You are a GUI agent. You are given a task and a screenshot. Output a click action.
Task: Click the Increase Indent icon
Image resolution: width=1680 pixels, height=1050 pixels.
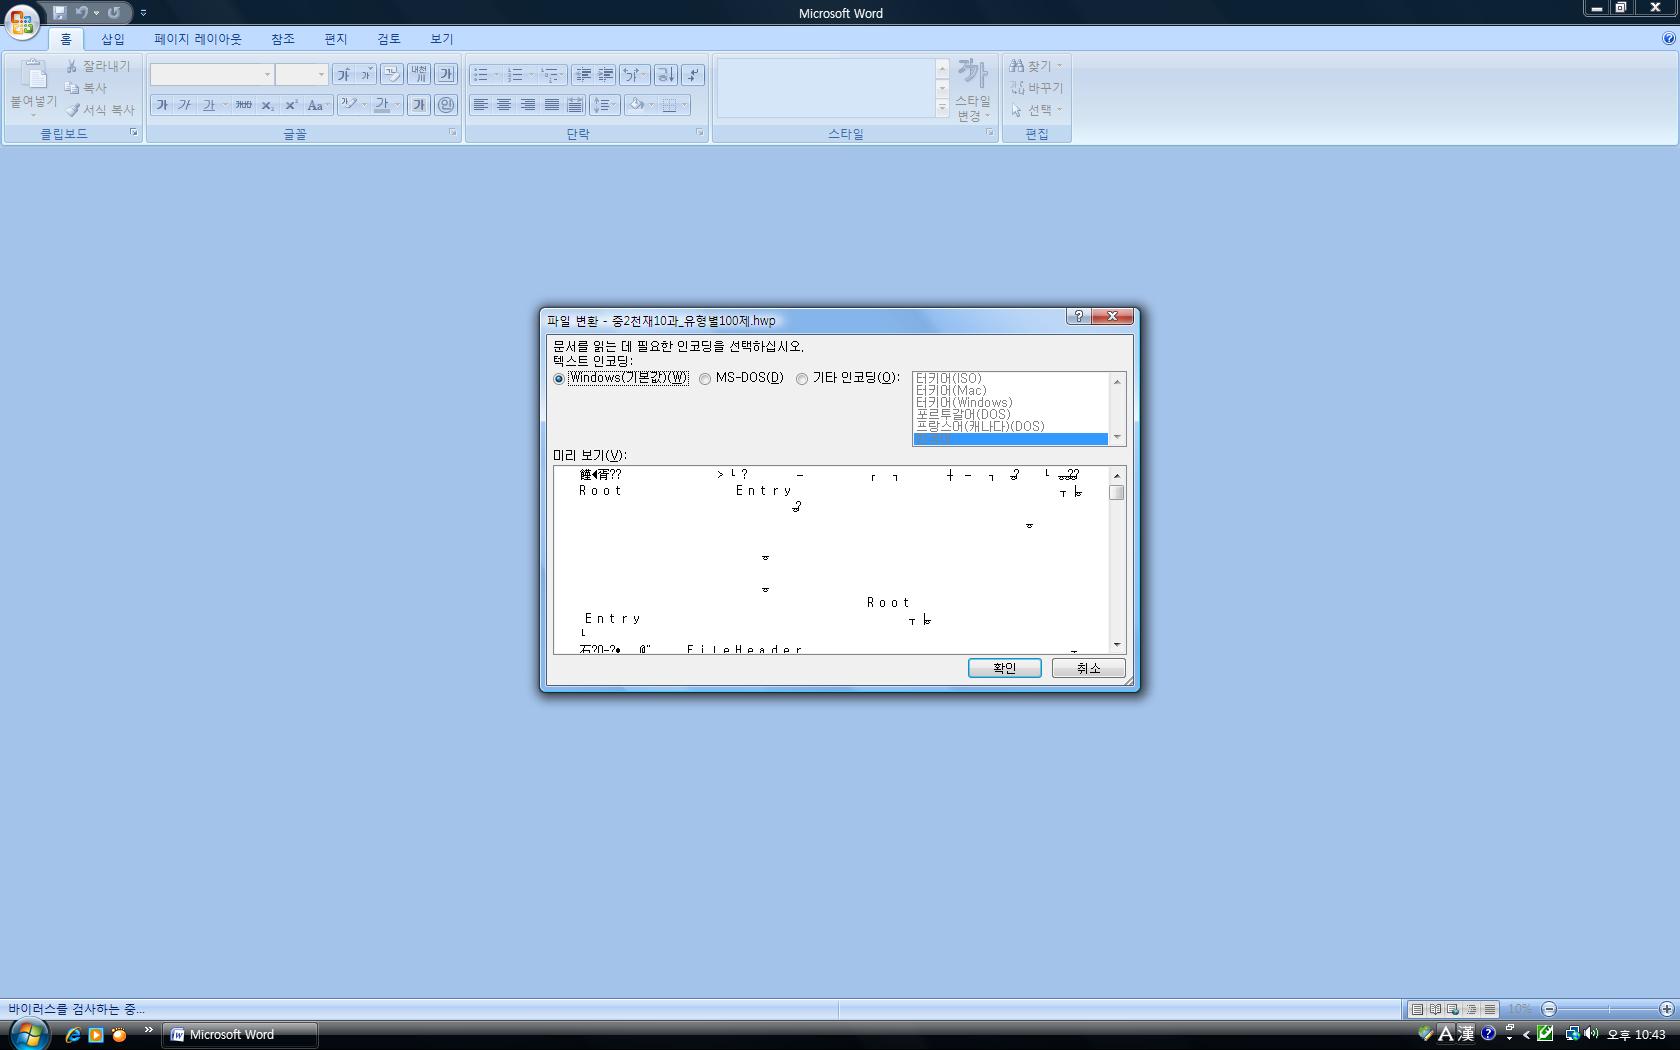606,75
